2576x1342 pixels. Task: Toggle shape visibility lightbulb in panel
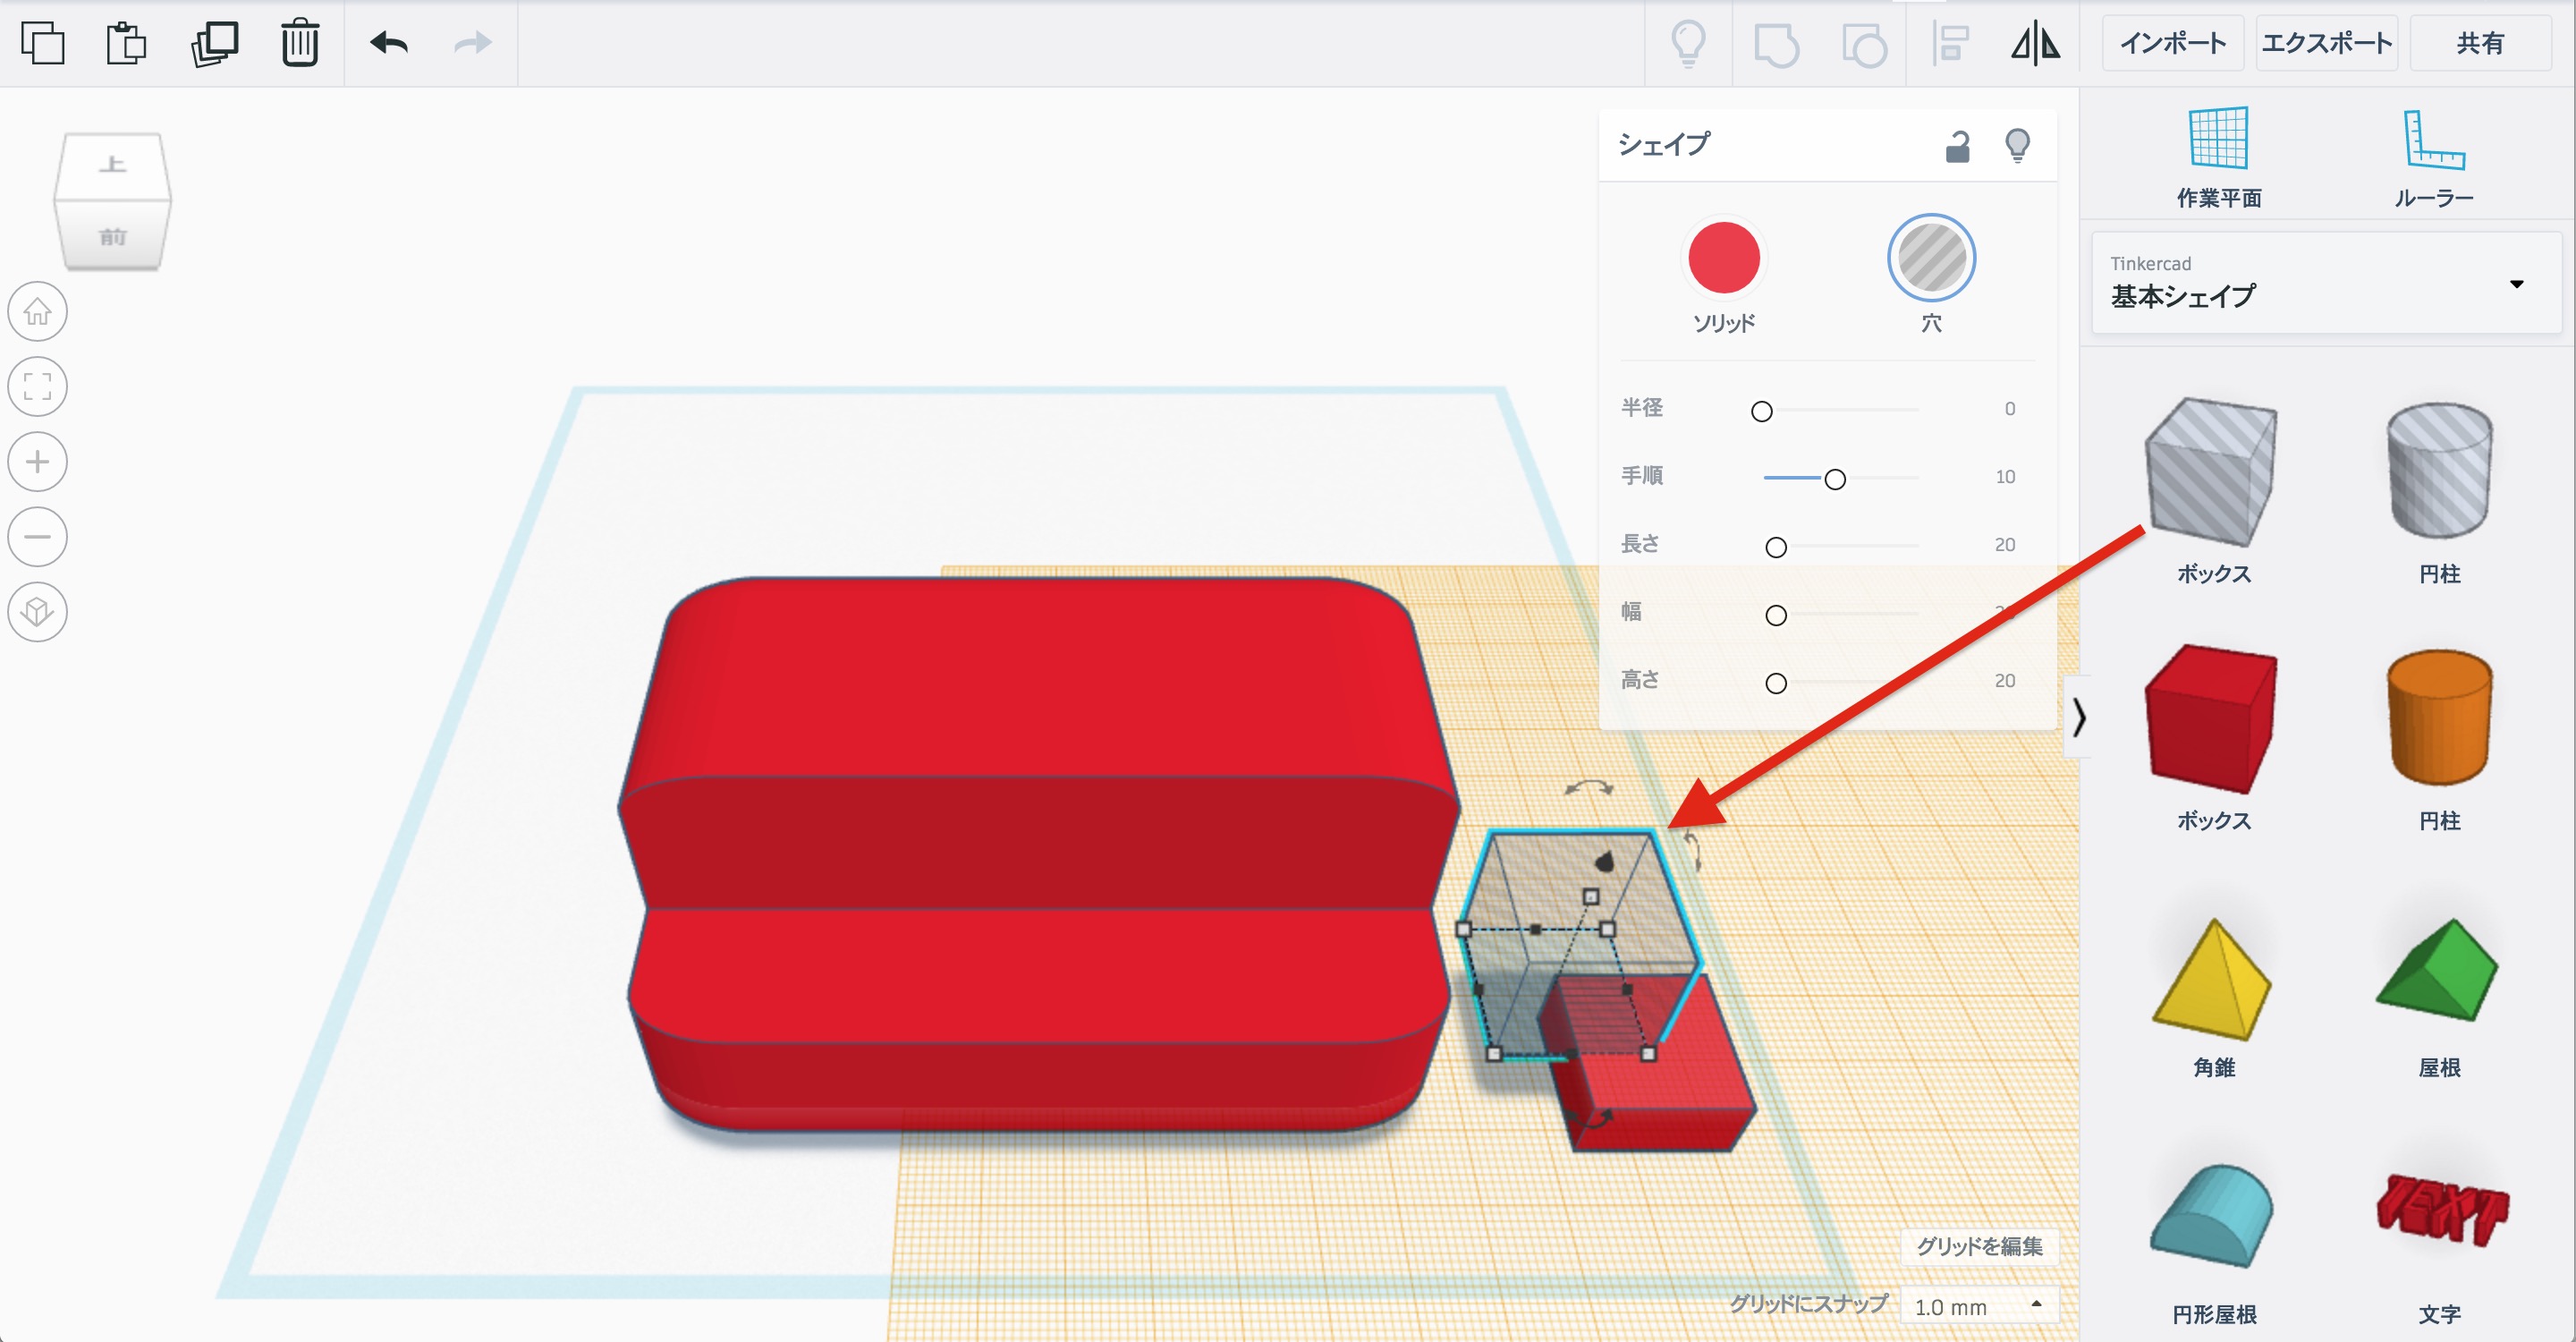tap(2017, 146)
